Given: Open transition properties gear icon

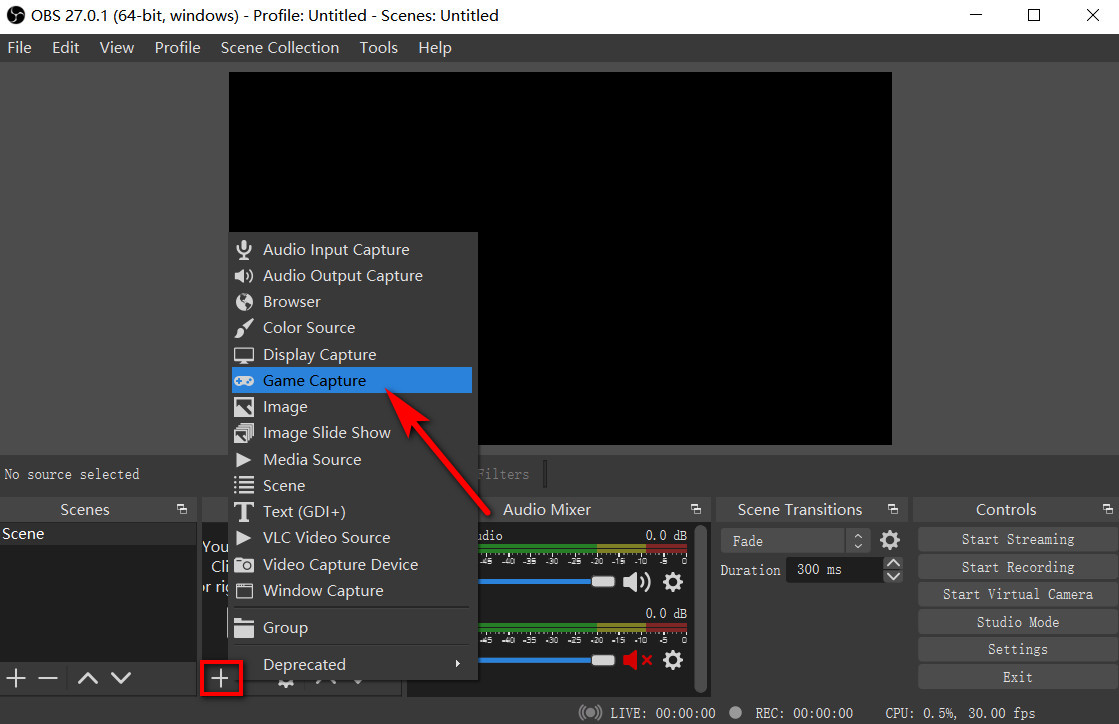Looking at the screenshot, I should point(890,541).
